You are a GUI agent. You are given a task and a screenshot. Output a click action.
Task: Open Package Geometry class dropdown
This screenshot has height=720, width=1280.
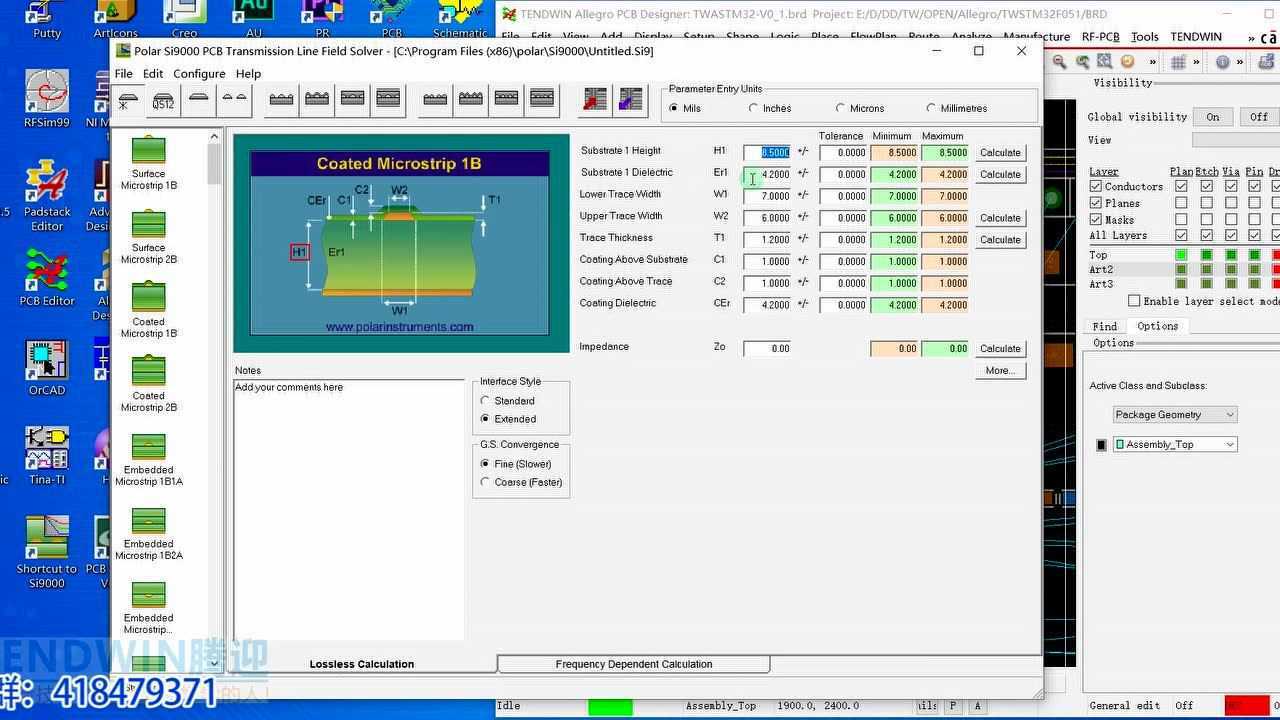pos(1175,415)
